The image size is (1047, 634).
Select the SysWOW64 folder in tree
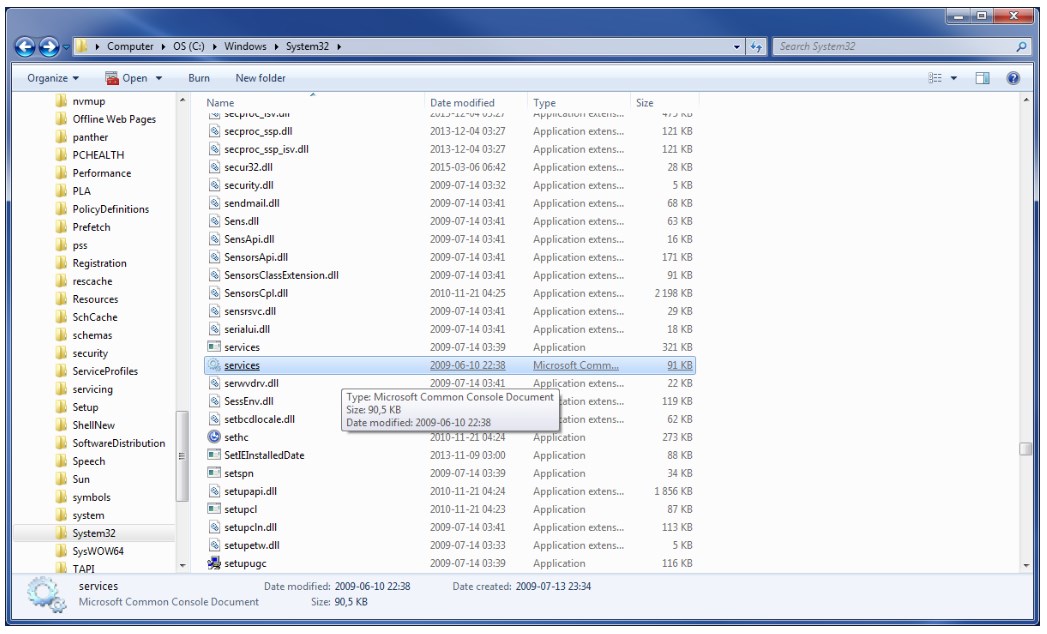(x=98, y=551)
